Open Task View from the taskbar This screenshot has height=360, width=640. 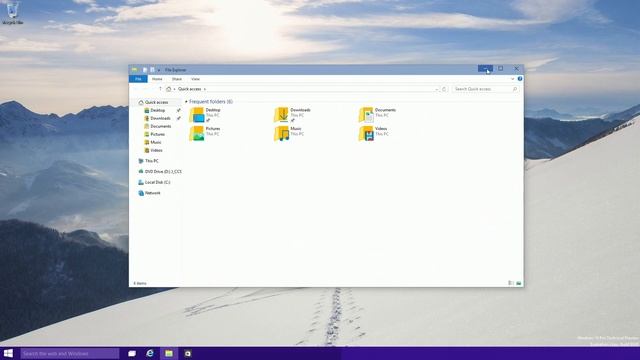click(x=132, y=353)
